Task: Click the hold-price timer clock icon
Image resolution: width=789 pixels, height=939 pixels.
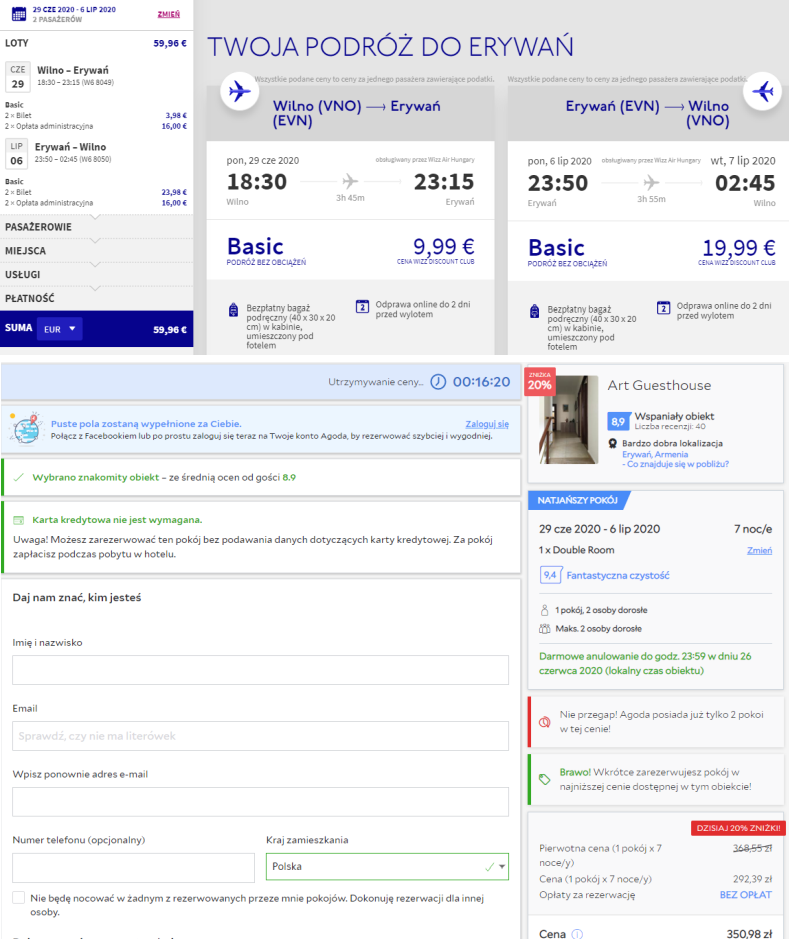Action: (x=438, y=382)
